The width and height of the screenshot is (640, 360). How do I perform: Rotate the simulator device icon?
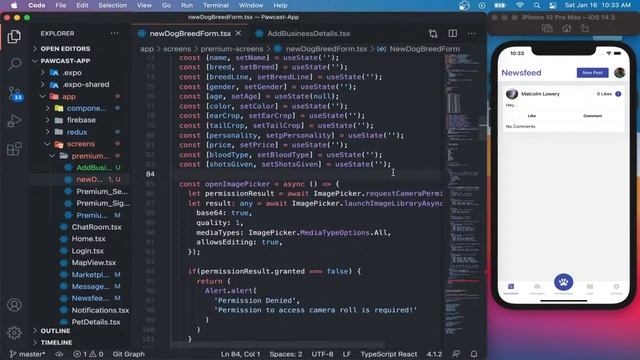585,28
